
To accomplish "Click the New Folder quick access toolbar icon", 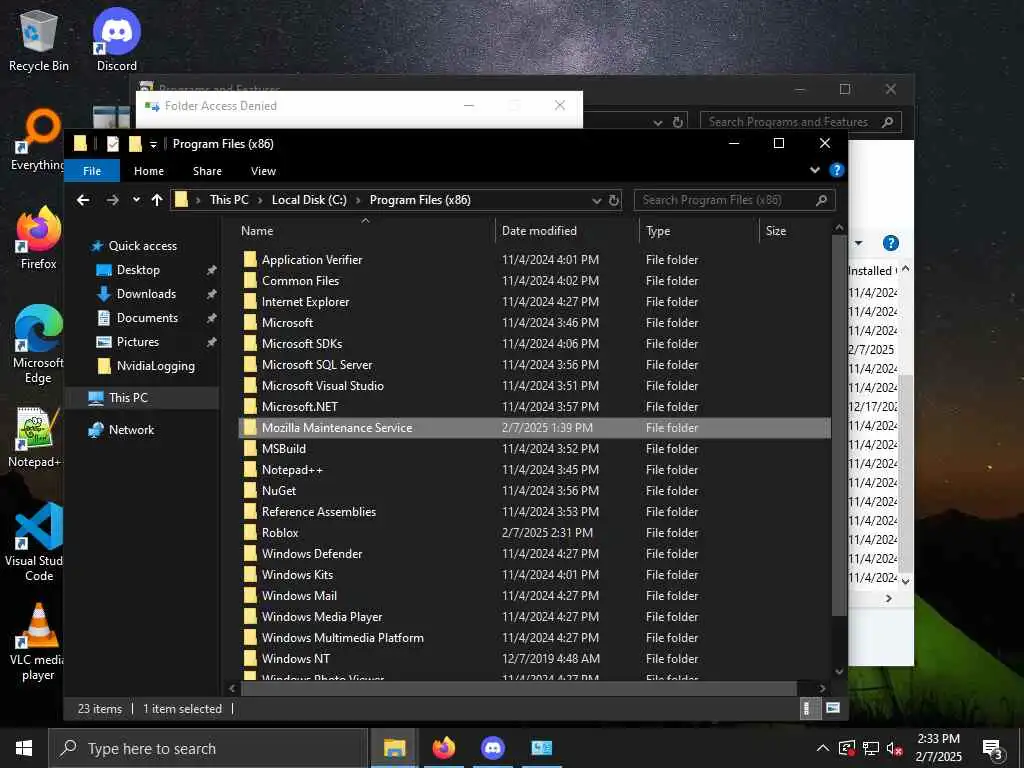I will (135, 144).
